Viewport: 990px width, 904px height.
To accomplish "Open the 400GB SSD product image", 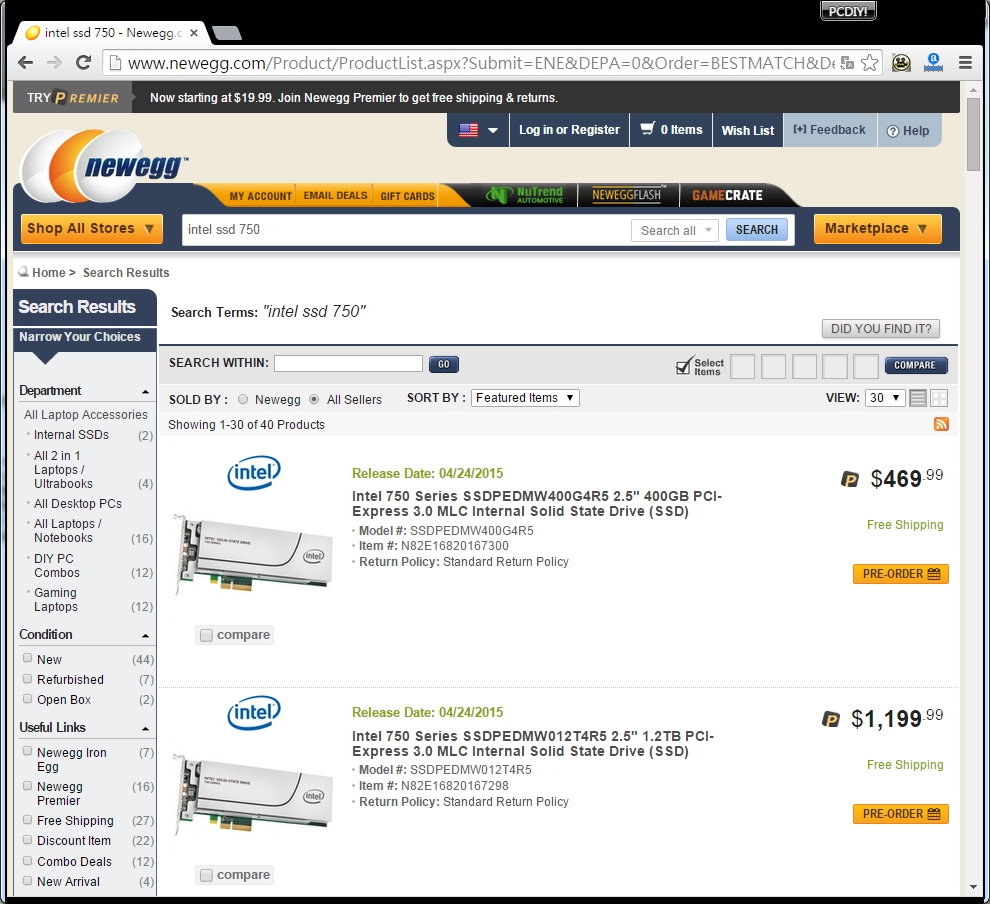I will click(253, 554).
